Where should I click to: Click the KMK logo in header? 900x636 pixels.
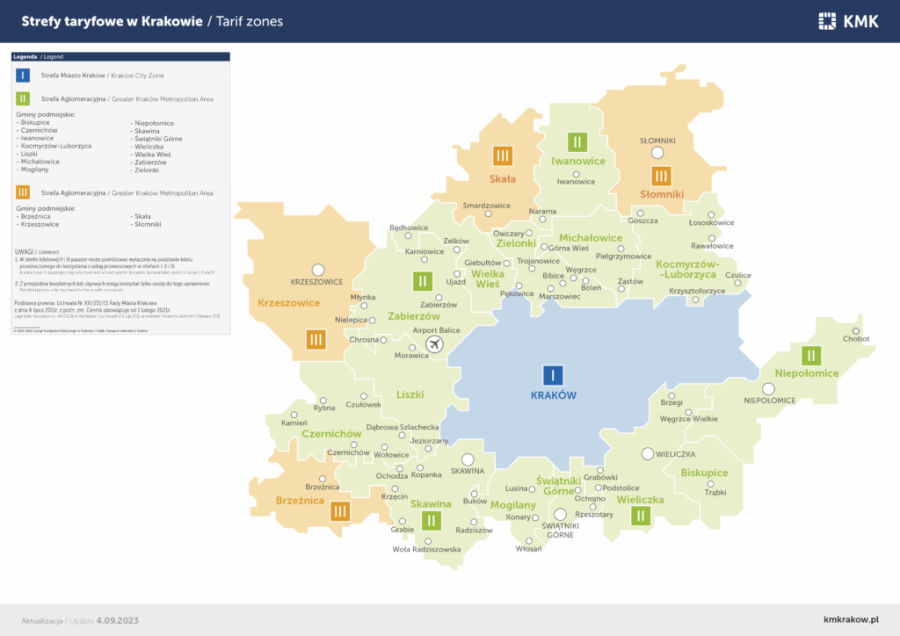[848, 20]
